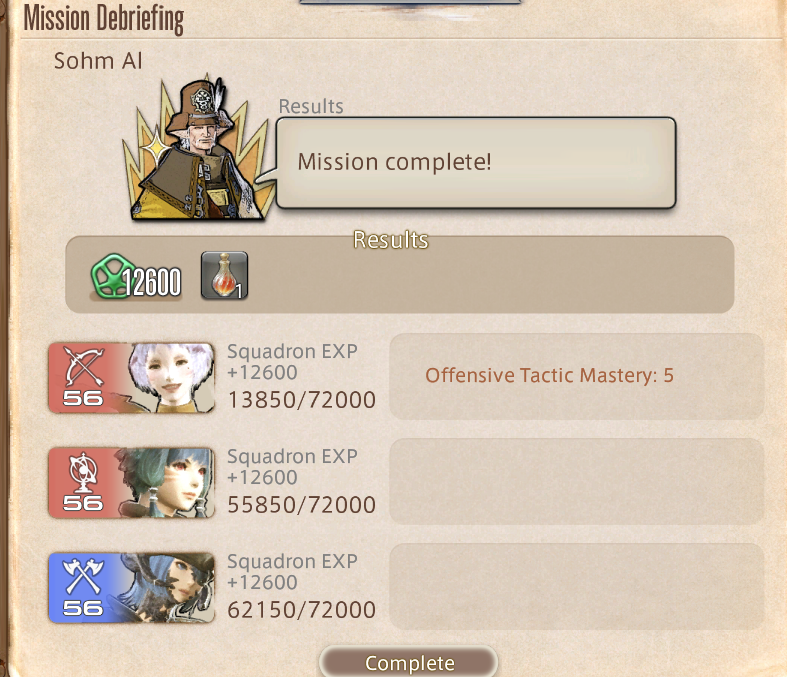Click the Offensive Tactic Mastery: 5 text
This screenshot has height=677, width=787.
(x=549, y=375)
